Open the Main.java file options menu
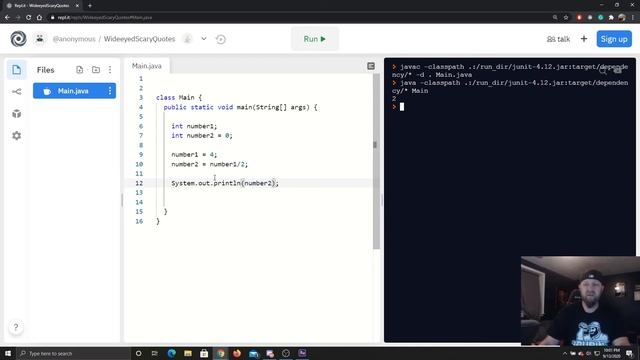640x360 pixels. [110, 91]
